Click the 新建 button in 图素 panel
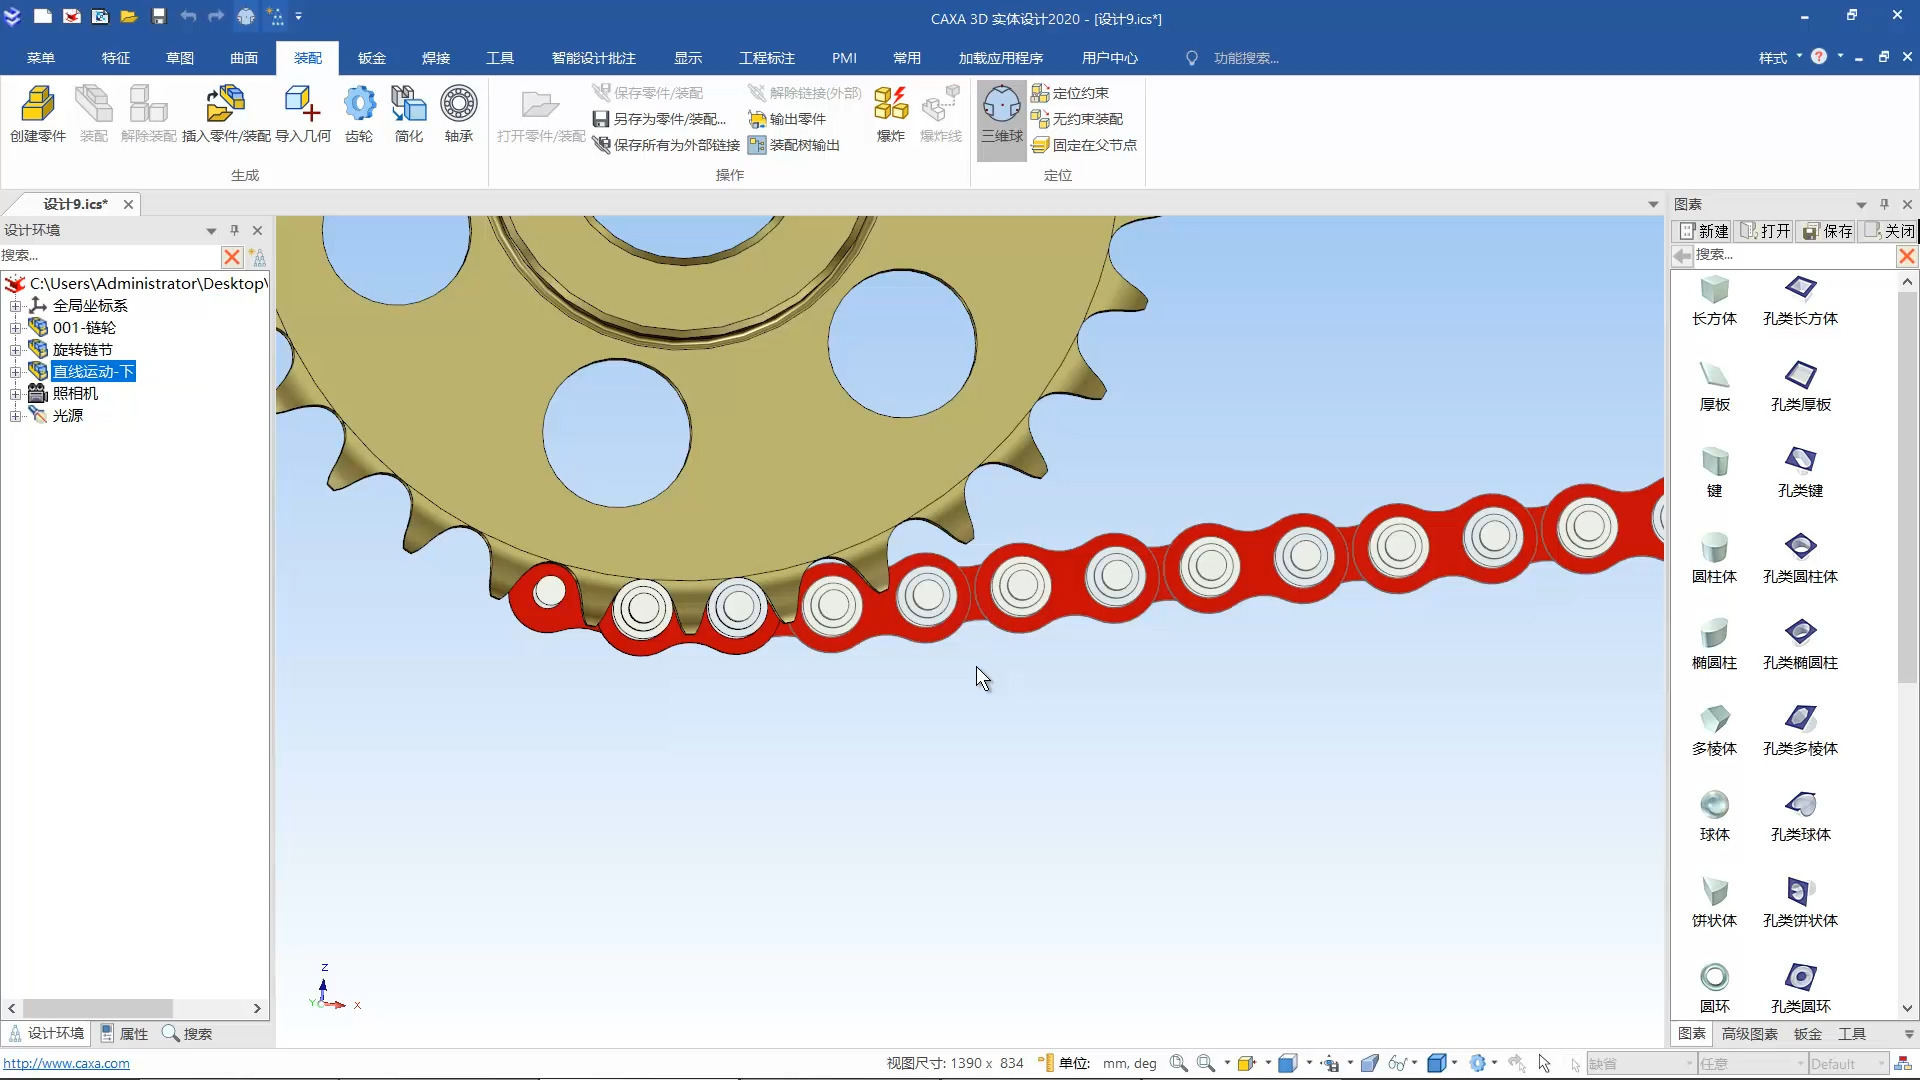 coord(1704,231)
